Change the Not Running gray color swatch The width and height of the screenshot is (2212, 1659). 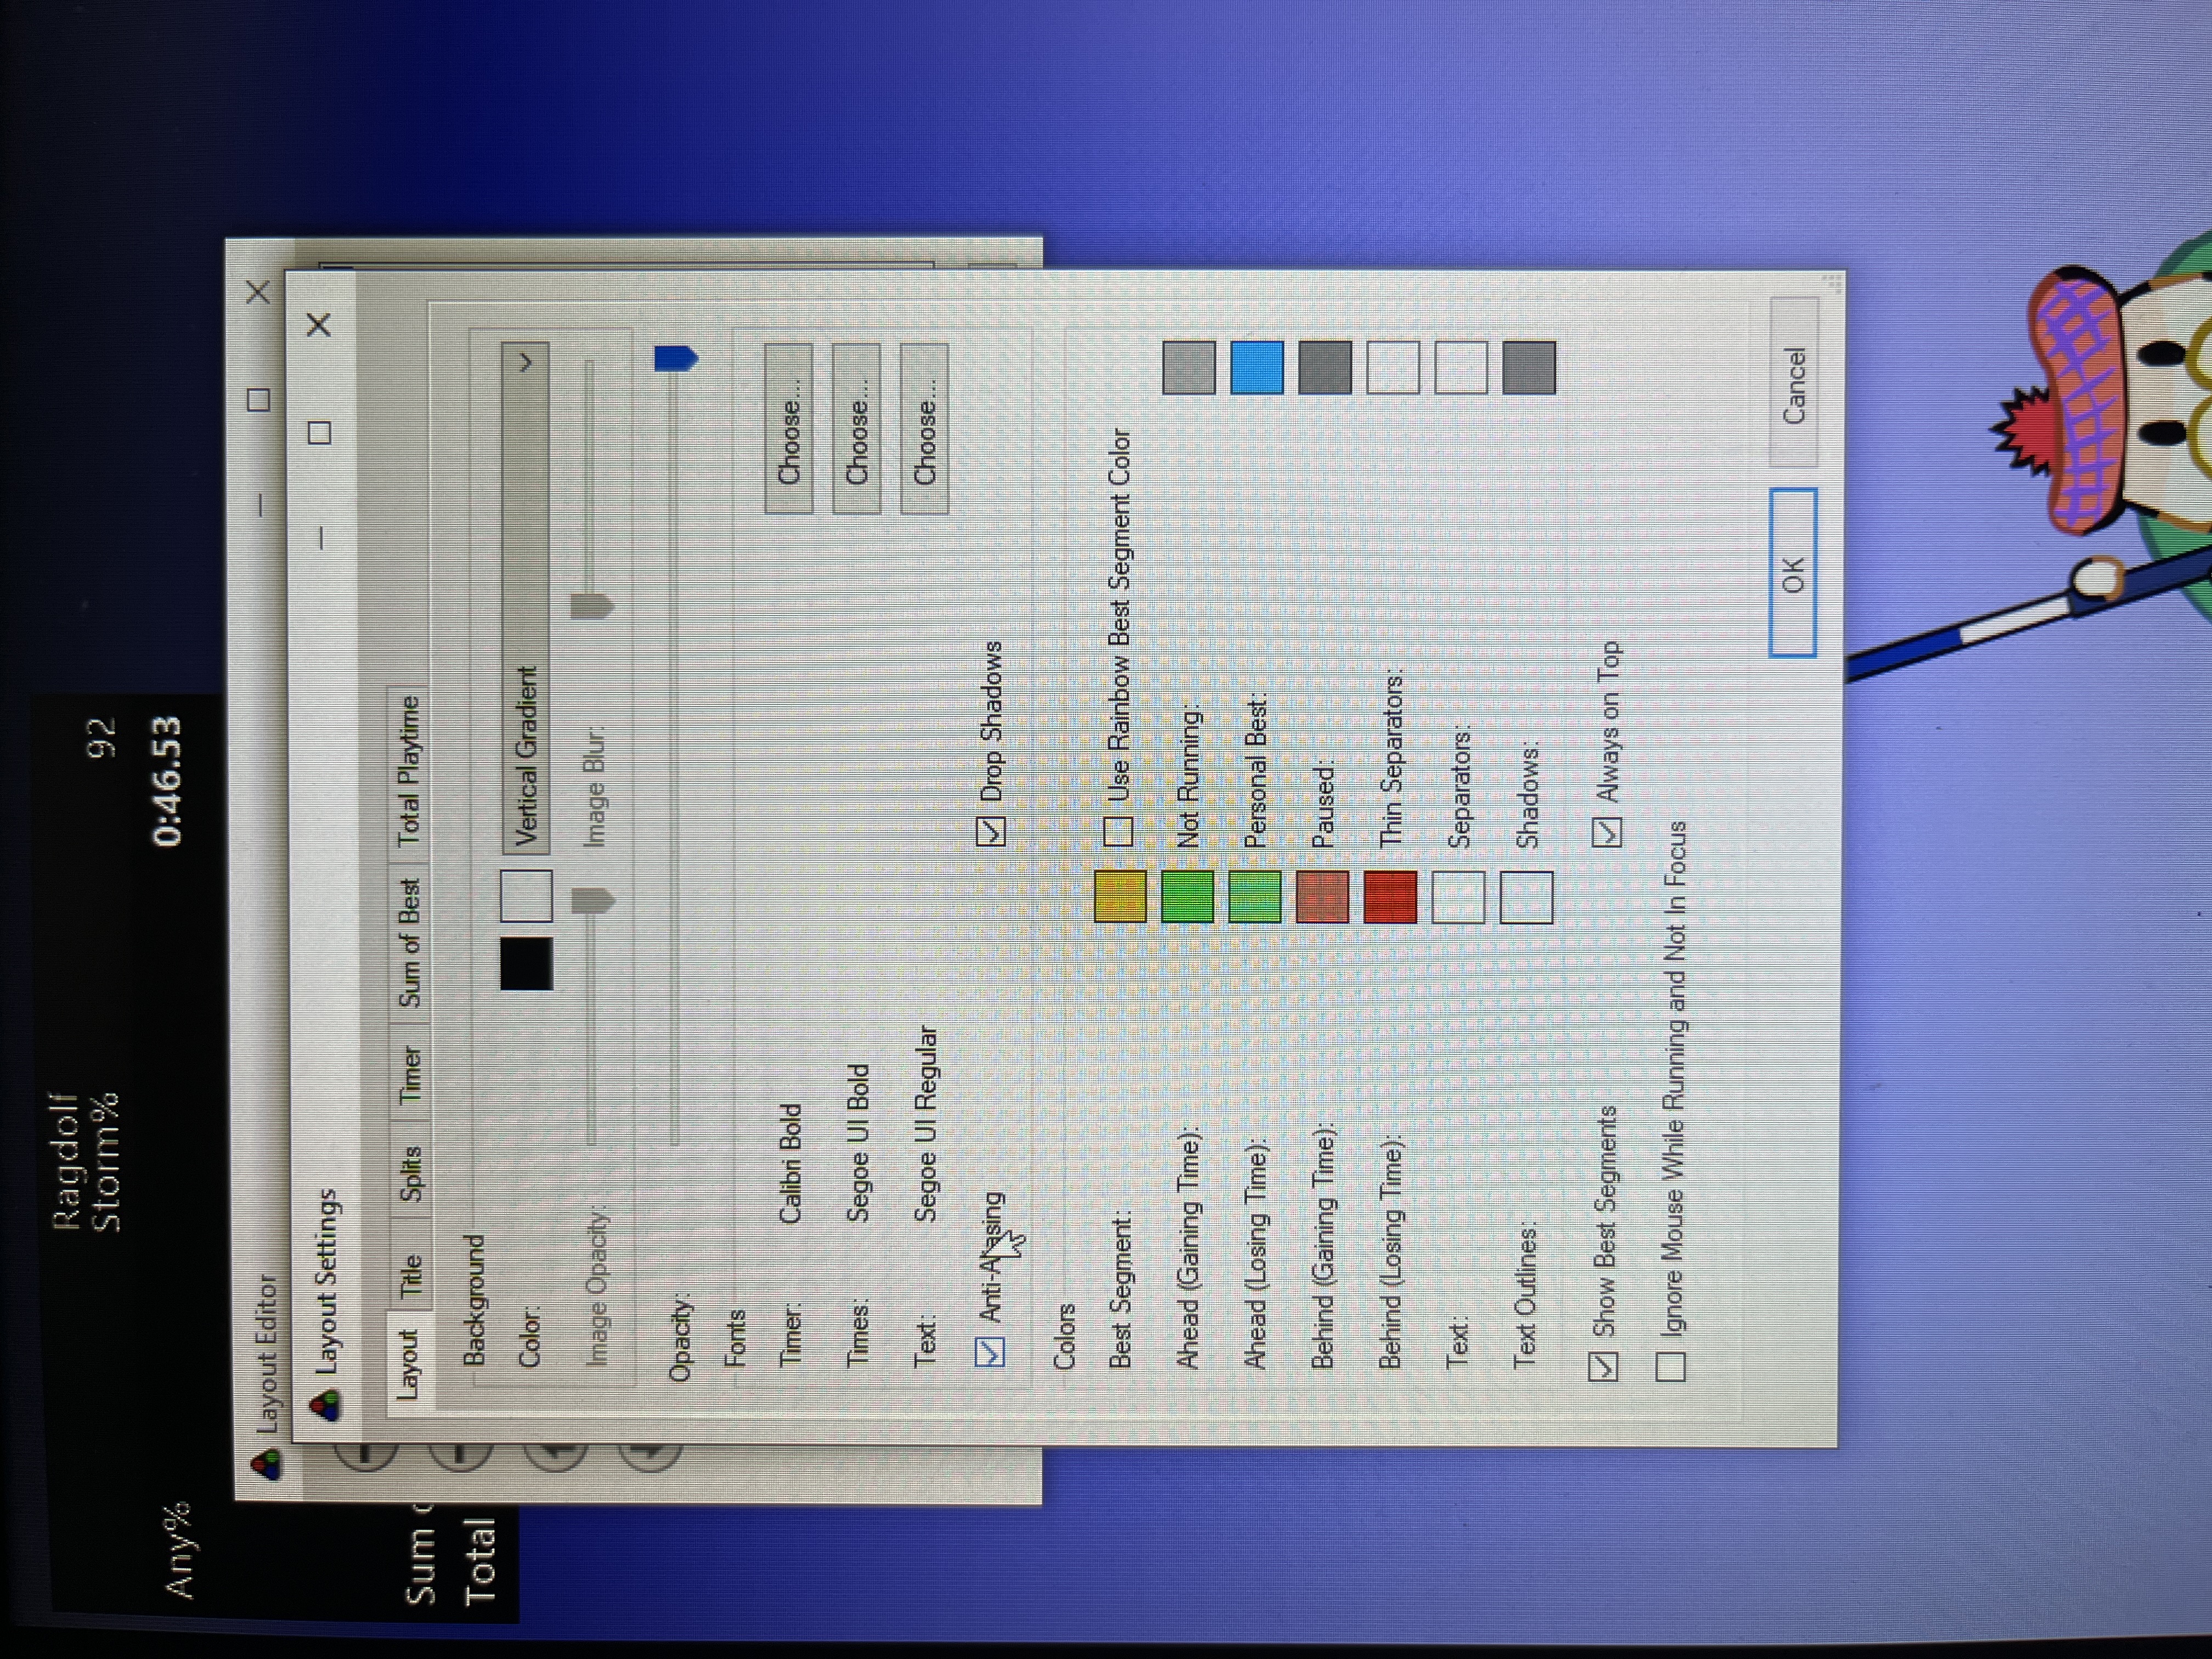(x=1189, y=367)
